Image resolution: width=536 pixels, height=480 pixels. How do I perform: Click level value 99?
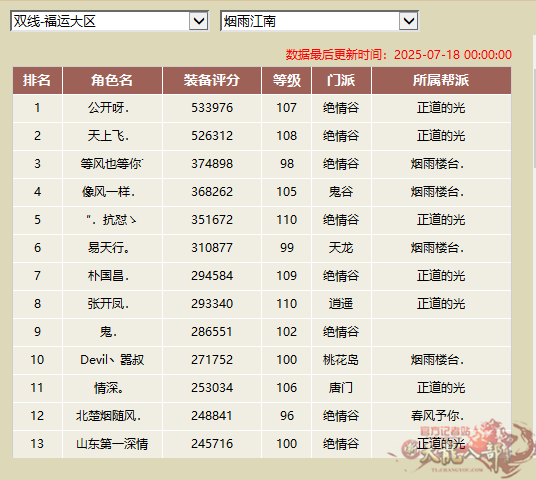tap(287, 248)
